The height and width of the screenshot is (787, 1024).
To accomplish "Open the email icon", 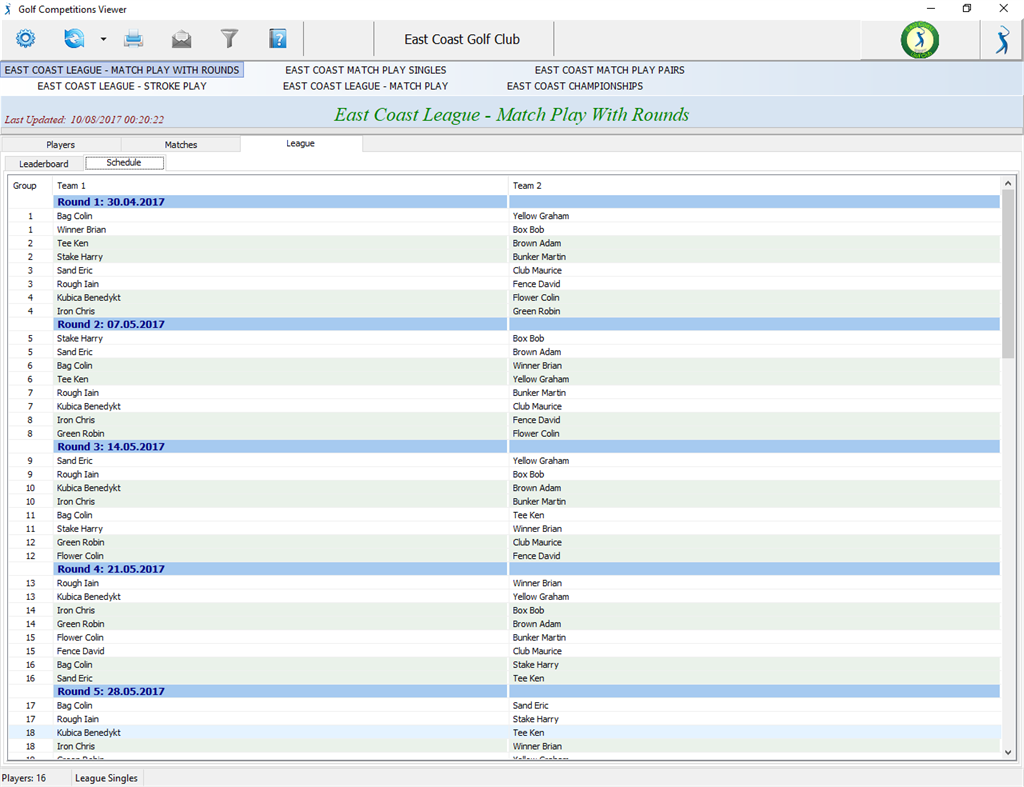I will (182, 39).
